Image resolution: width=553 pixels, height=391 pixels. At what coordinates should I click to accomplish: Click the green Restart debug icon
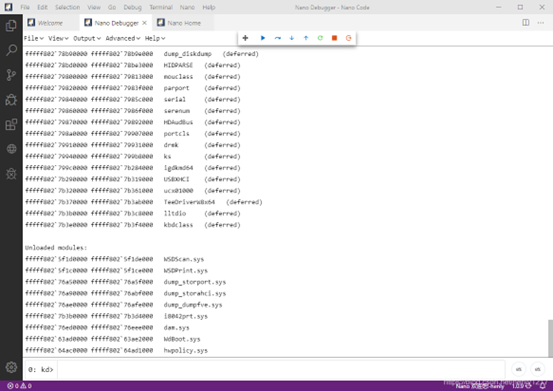320,38
